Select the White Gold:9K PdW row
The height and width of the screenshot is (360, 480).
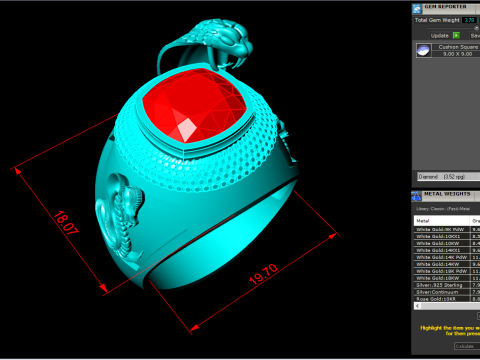447,229
